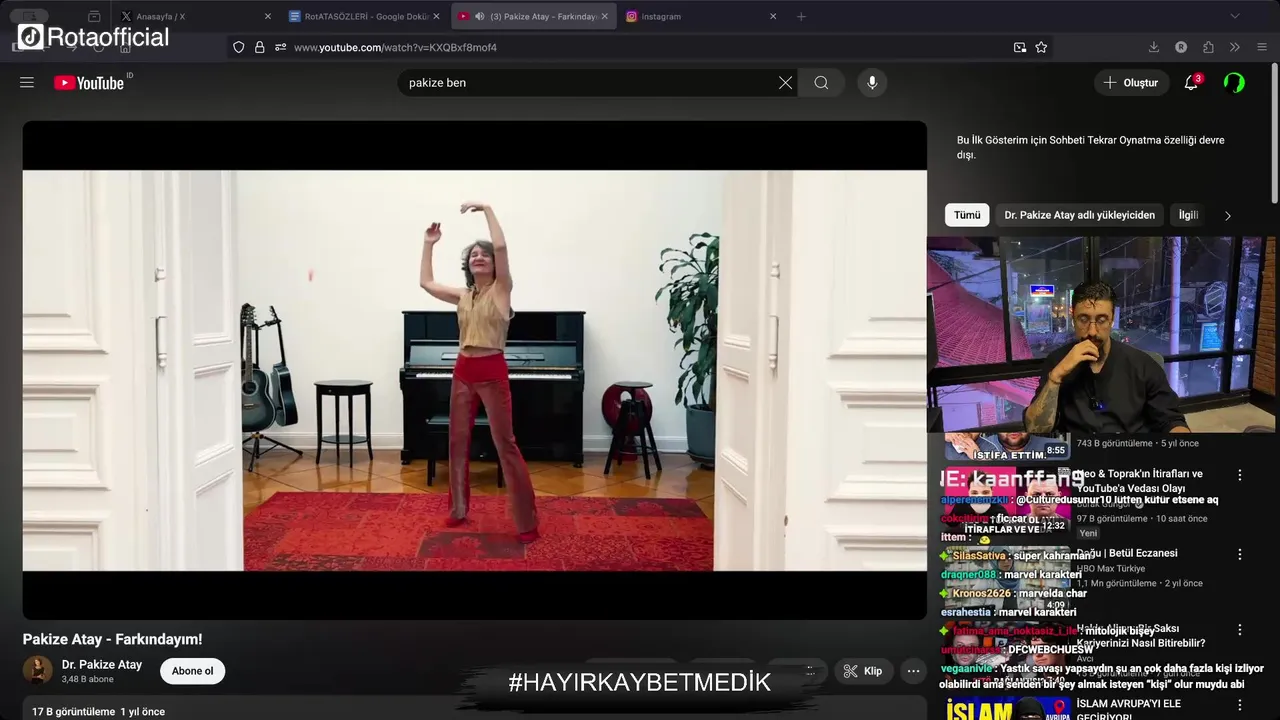Open the YouTube'a Vedası Olayı video title

[x=1139, y=481]
